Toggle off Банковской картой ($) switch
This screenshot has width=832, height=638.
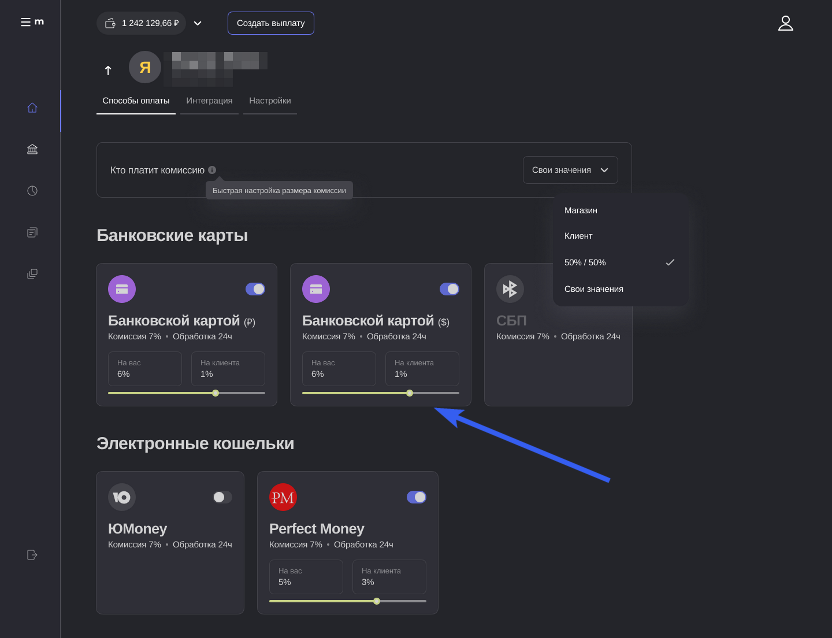click(x=449, y=289)
